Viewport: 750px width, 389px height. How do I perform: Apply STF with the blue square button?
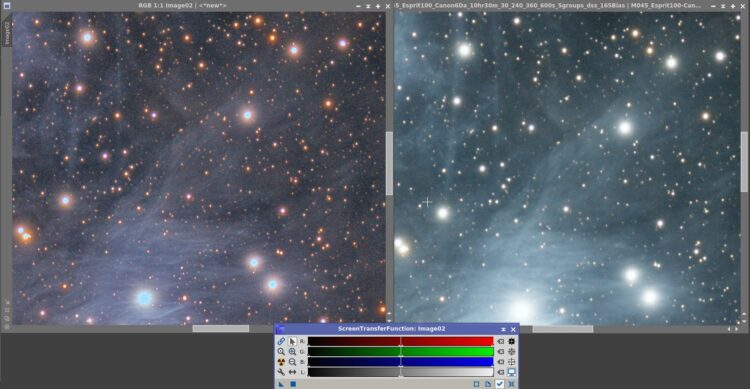(x=293, y=384)
